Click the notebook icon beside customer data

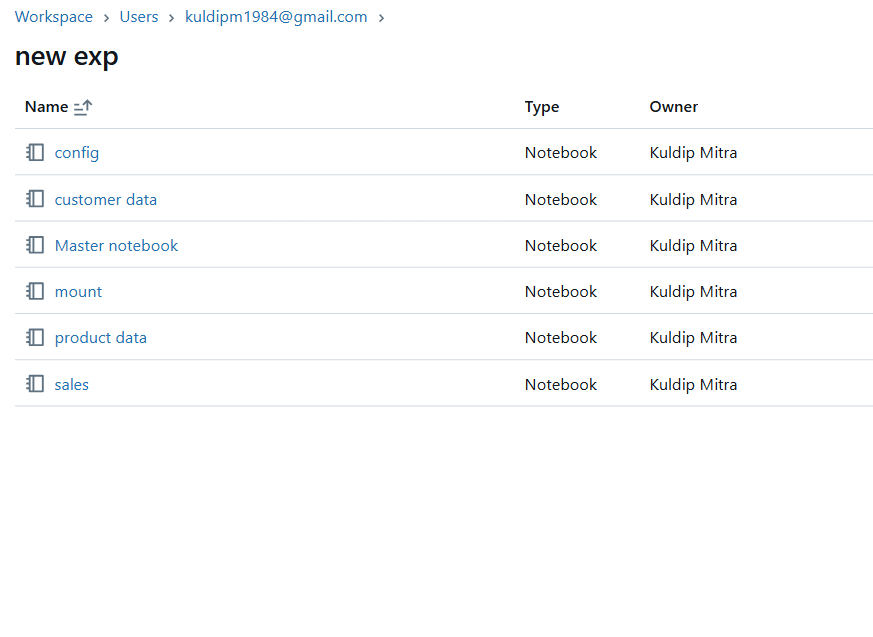click(35, 199)
